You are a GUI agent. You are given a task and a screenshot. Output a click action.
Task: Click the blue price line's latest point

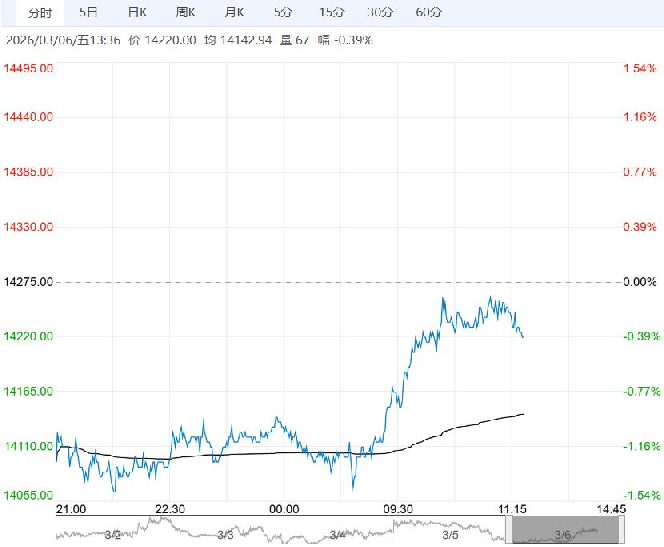[523, 336]
